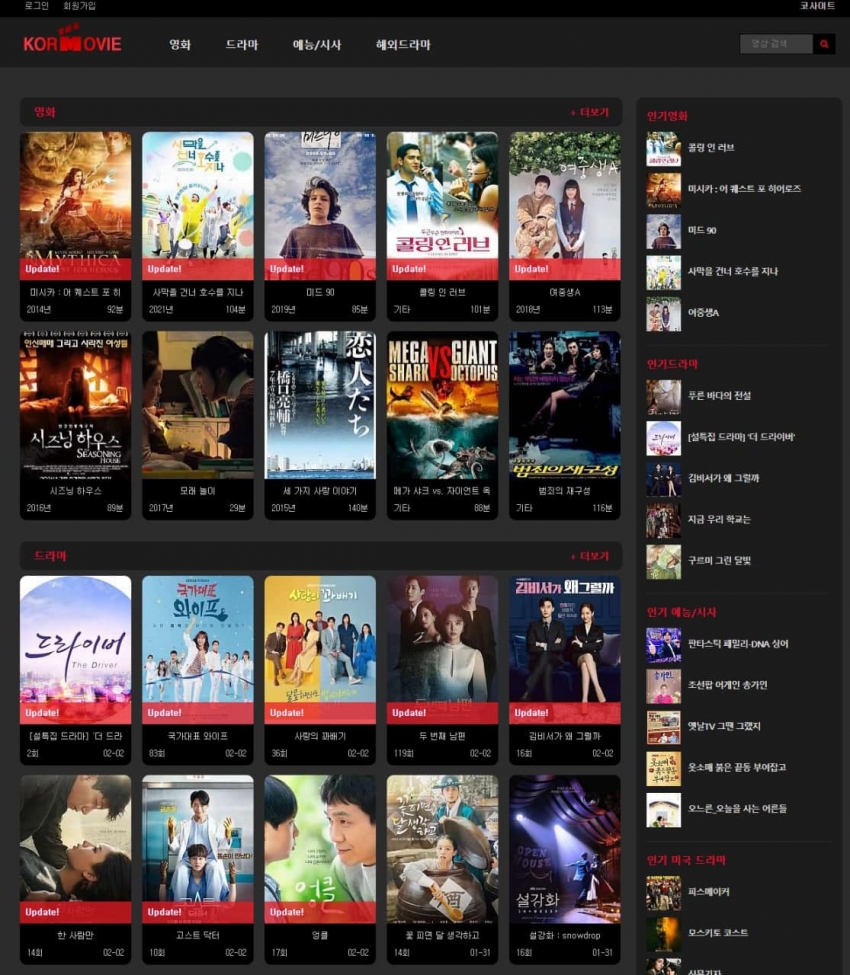Open the 범죄의 재구성 movie poster card
850x975 pixels.
(x=565, y=425)
